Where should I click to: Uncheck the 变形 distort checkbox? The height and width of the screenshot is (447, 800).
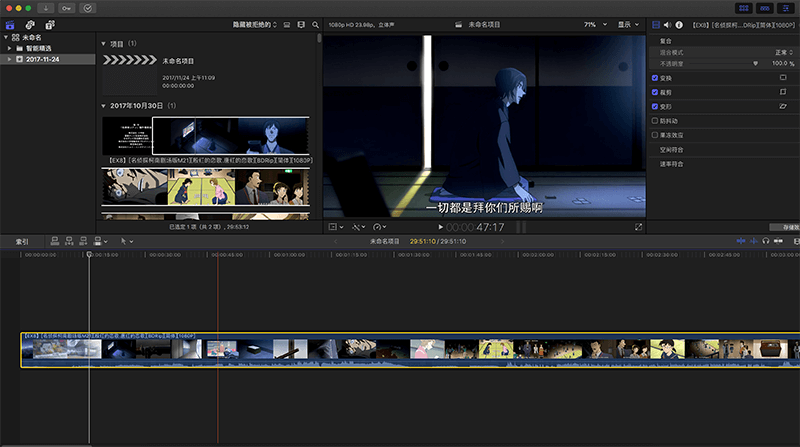click(655, 107)
